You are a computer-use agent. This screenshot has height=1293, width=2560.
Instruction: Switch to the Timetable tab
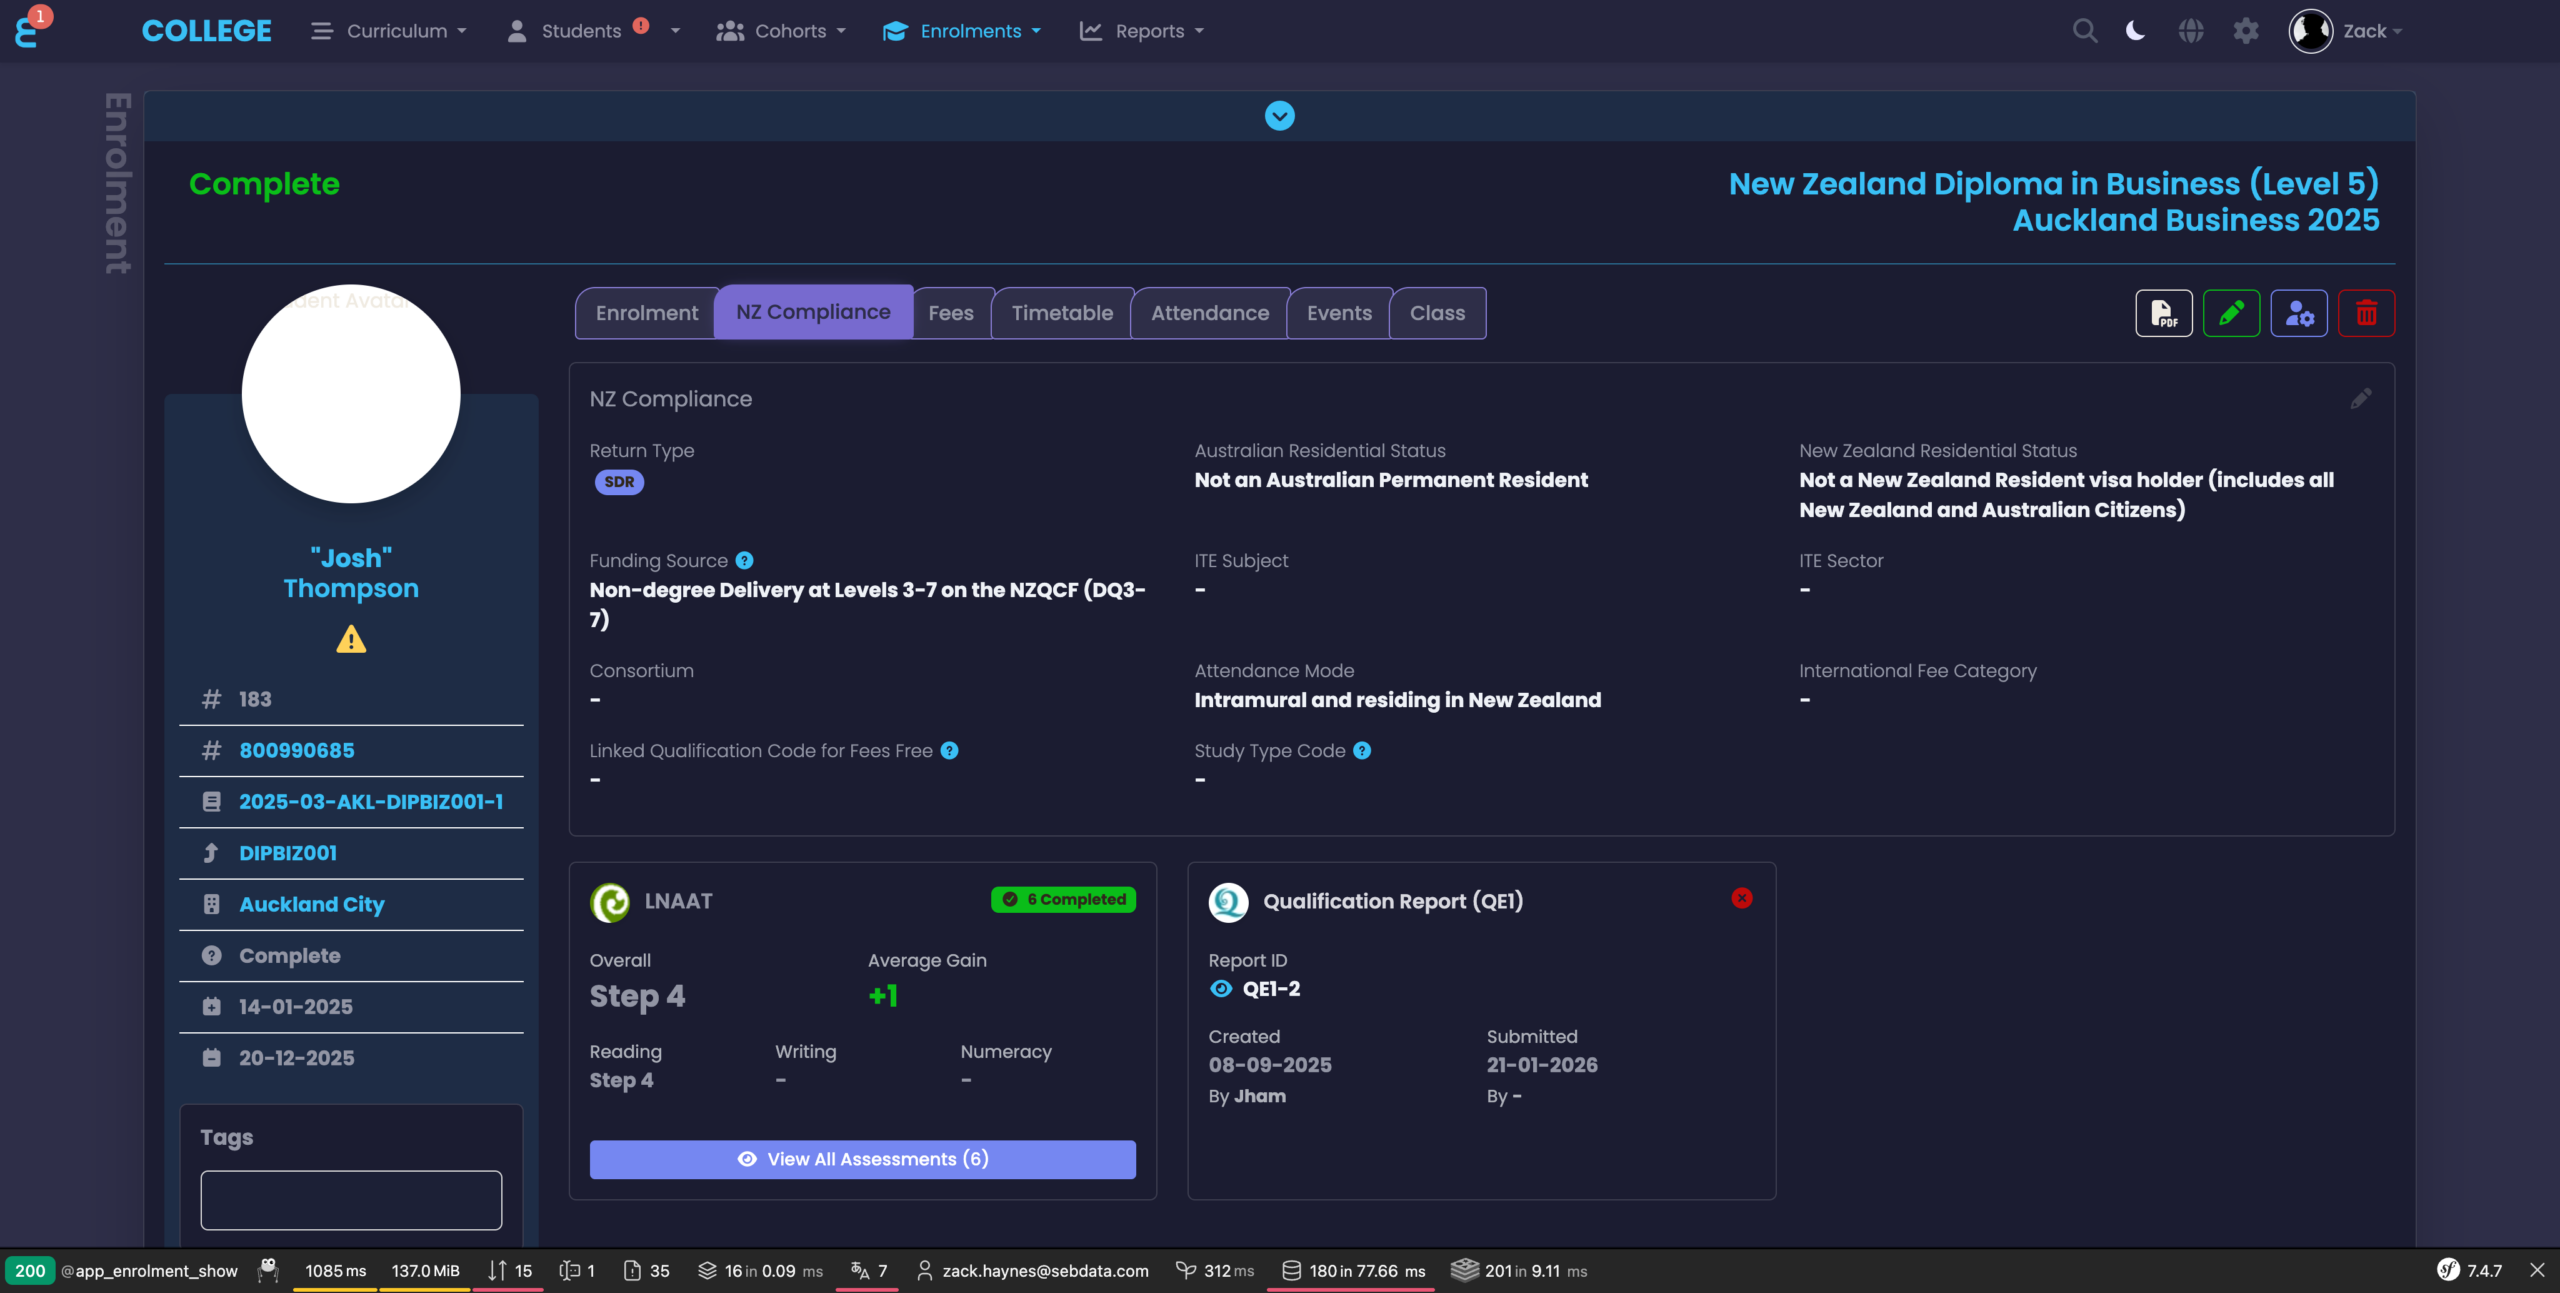1062,314
